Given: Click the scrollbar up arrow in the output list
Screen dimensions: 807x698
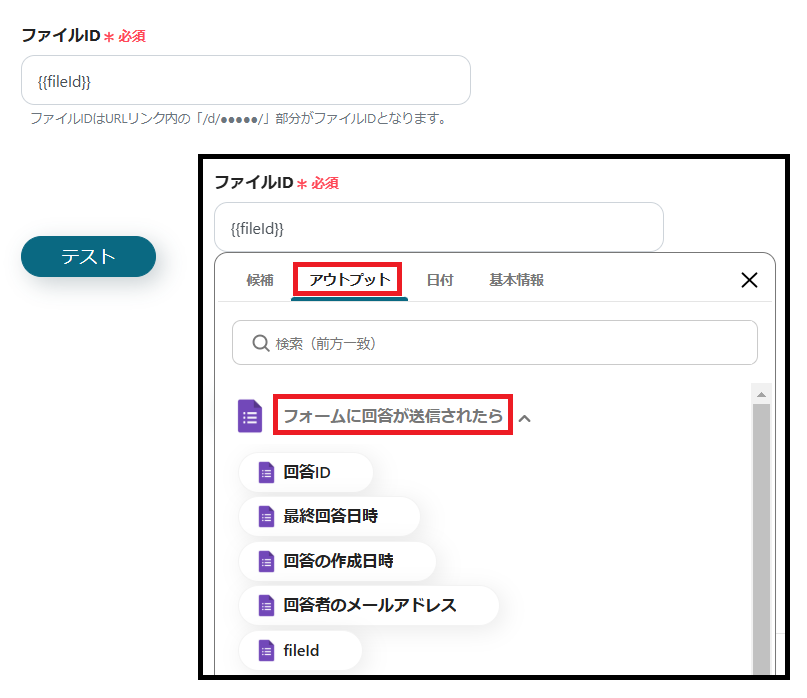Looking at the screenshot, I should pyautogui.click(x=761, y=394).
